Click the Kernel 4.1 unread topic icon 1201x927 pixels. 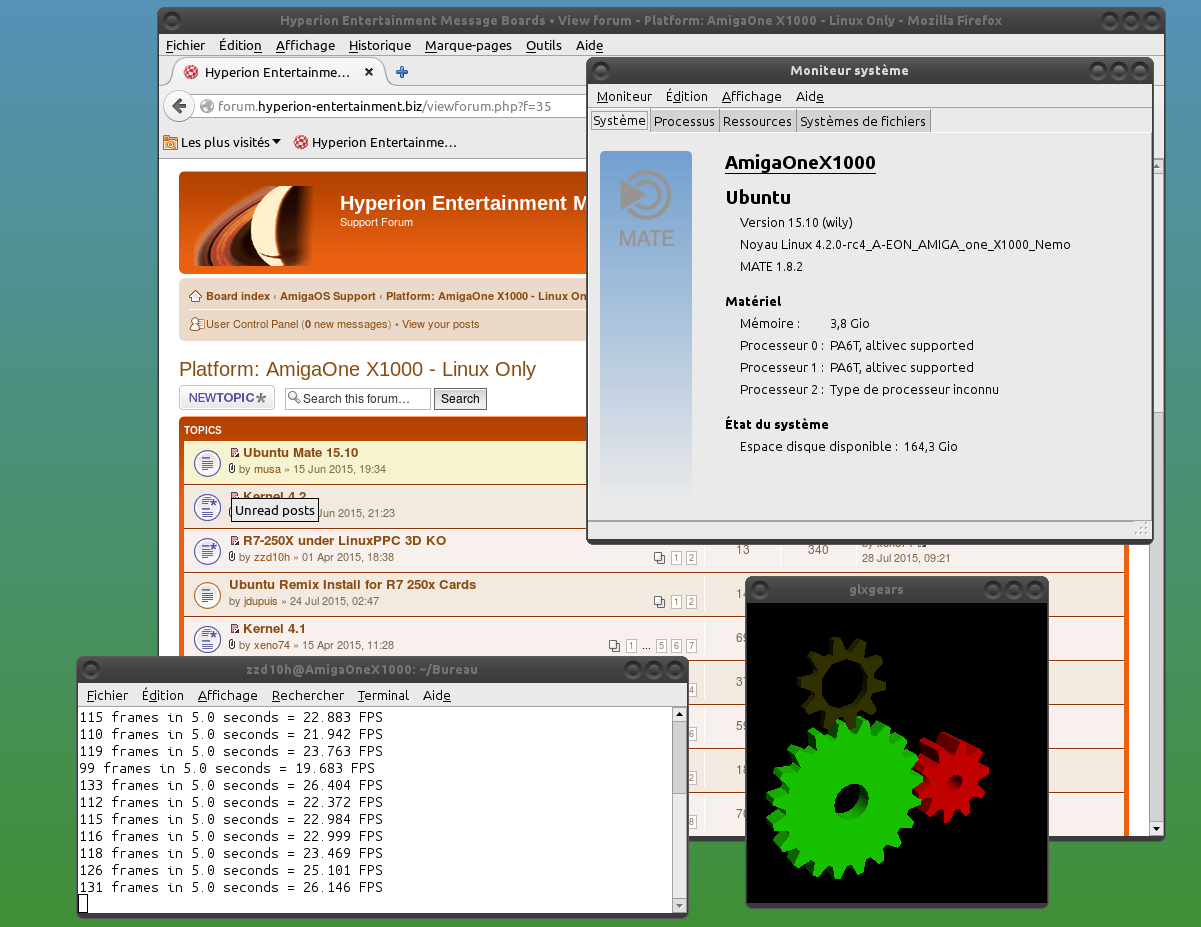pyautogui.click(x=206, y=638)
